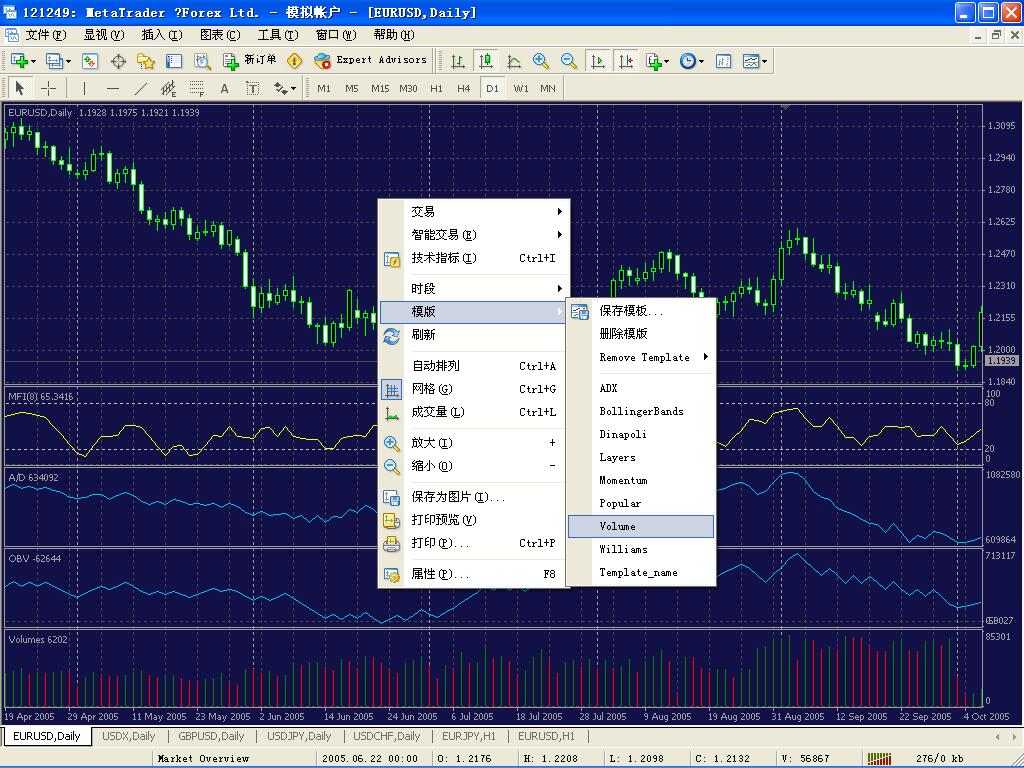Click the crosshair cursor tool
The height and width of the screenshot is (768, 1024).
47,88
